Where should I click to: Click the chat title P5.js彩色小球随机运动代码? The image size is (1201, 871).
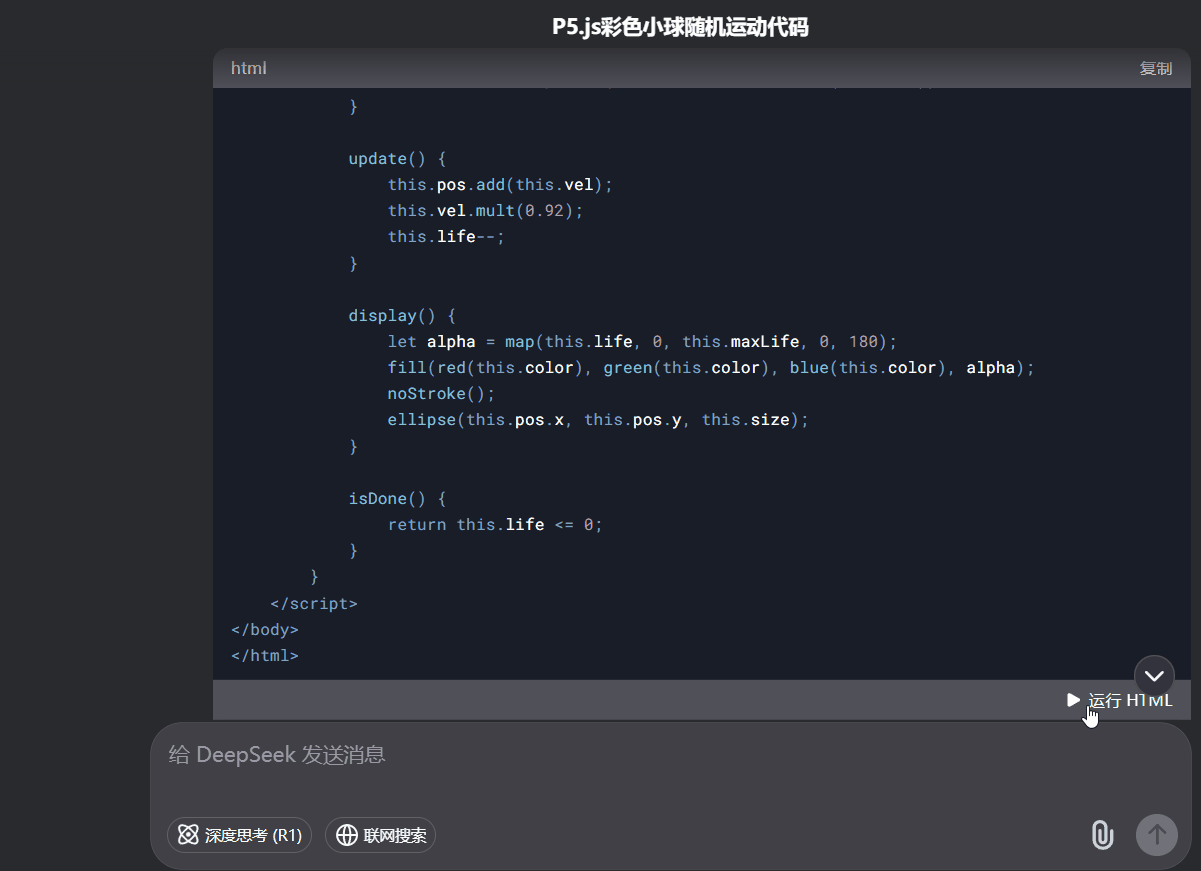pos(680,27)
